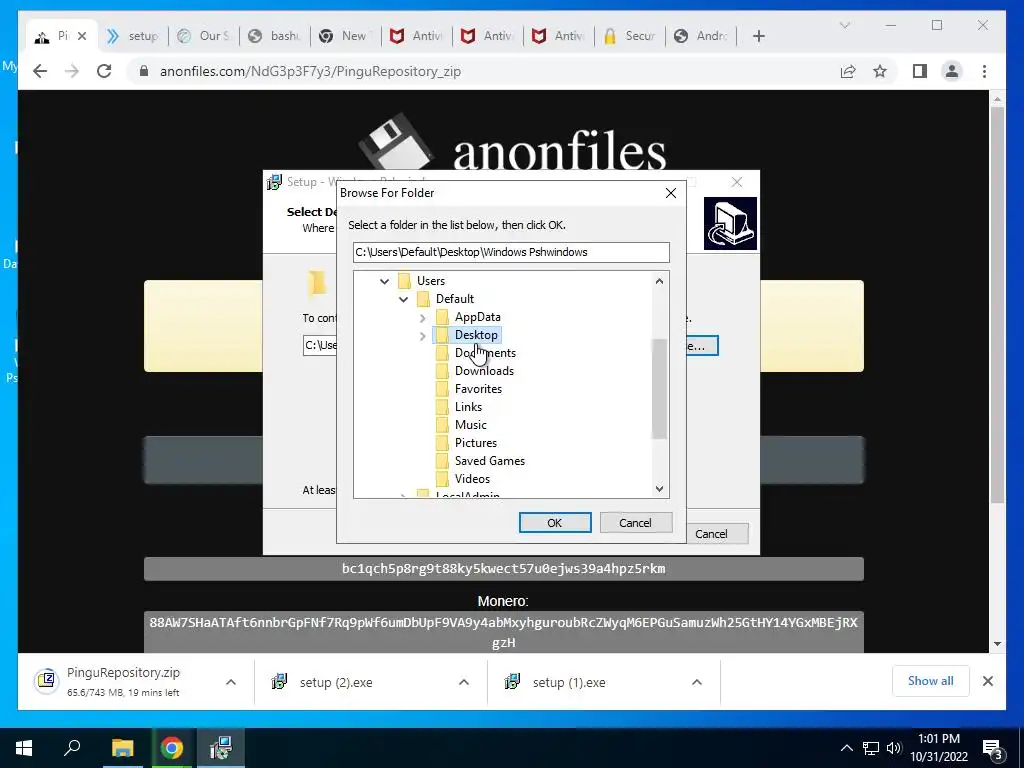Click the share page icon in address bar
Viewport: 1024px width, 768px height.
click(x=848, y=71)
